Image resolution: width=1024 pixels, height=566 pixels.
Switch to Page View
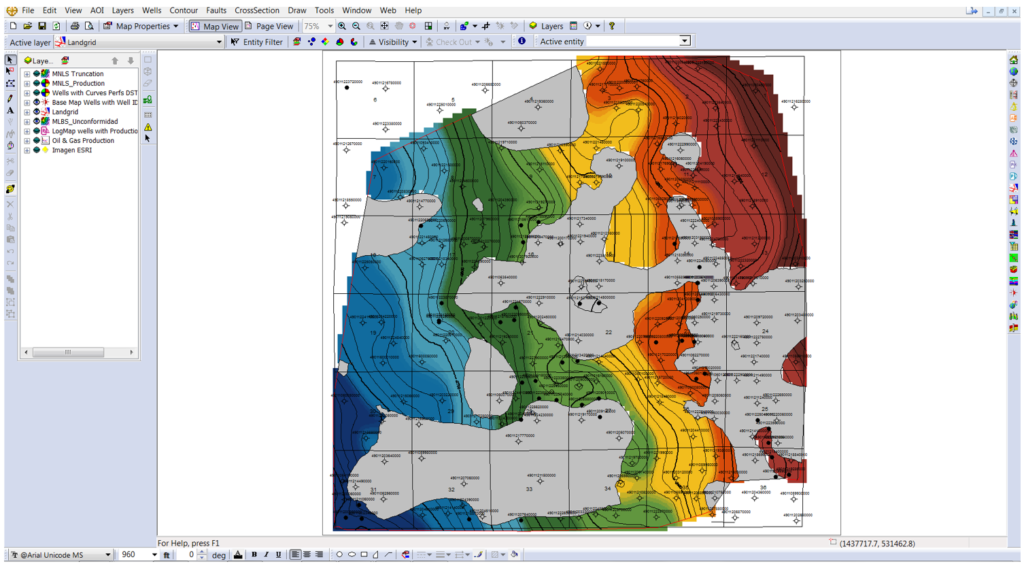pos(268,26)
